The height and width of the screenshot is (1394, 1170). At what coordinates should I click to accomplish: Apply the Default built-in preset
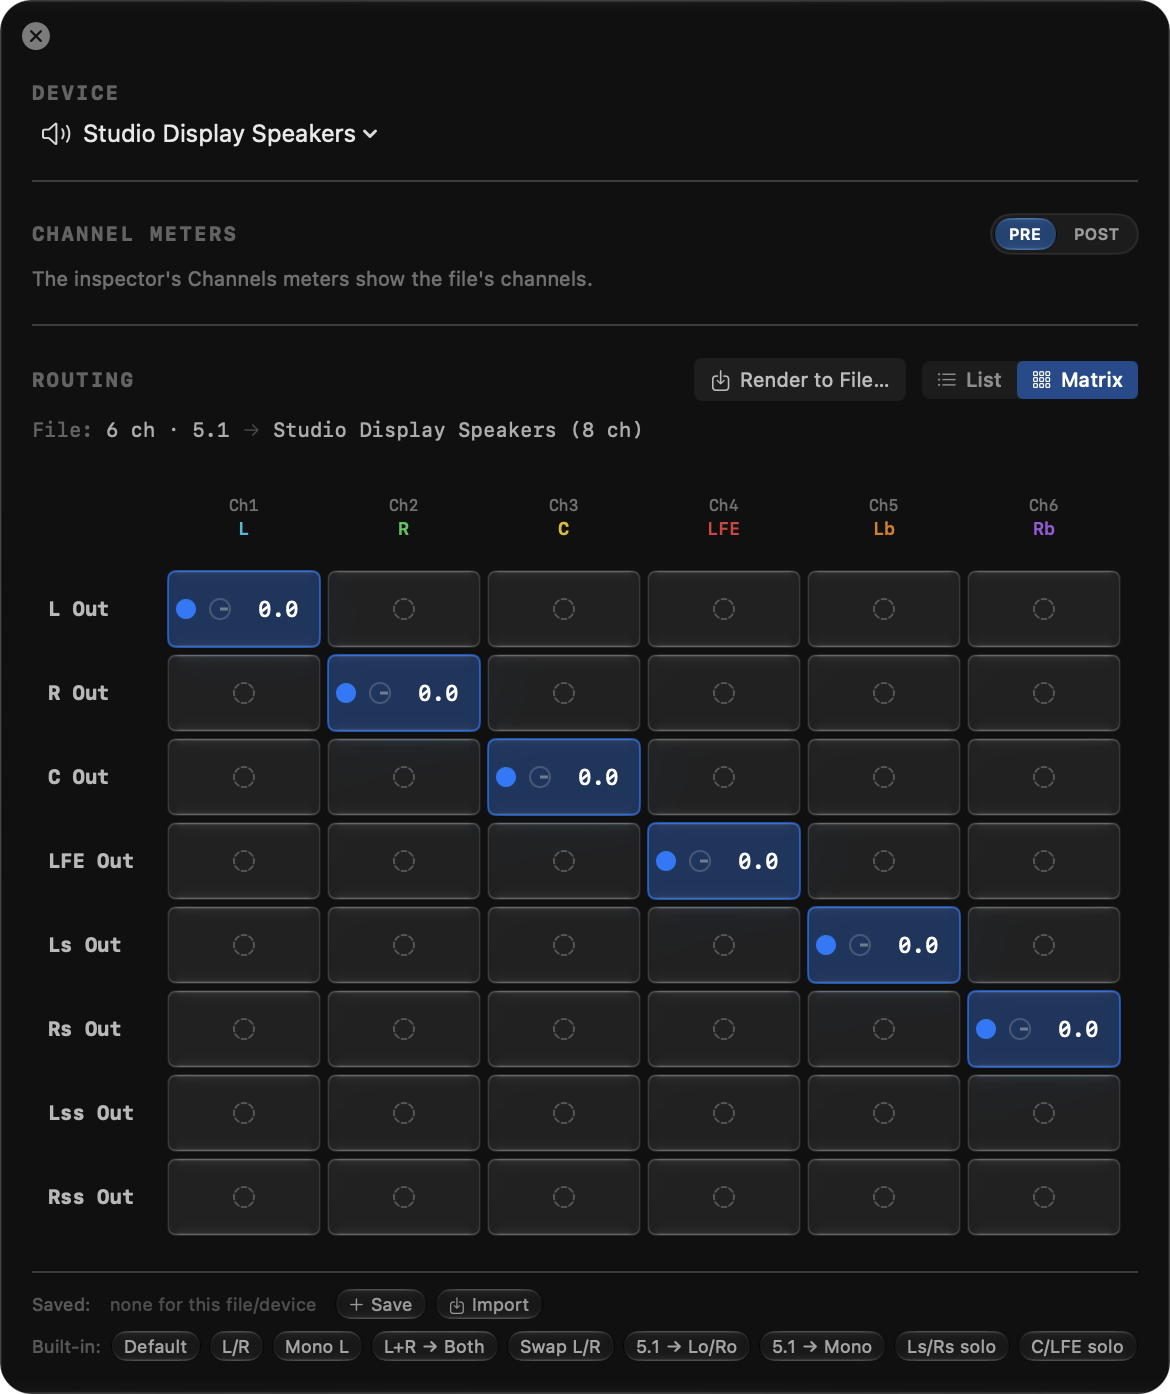tap(156, 1347)
